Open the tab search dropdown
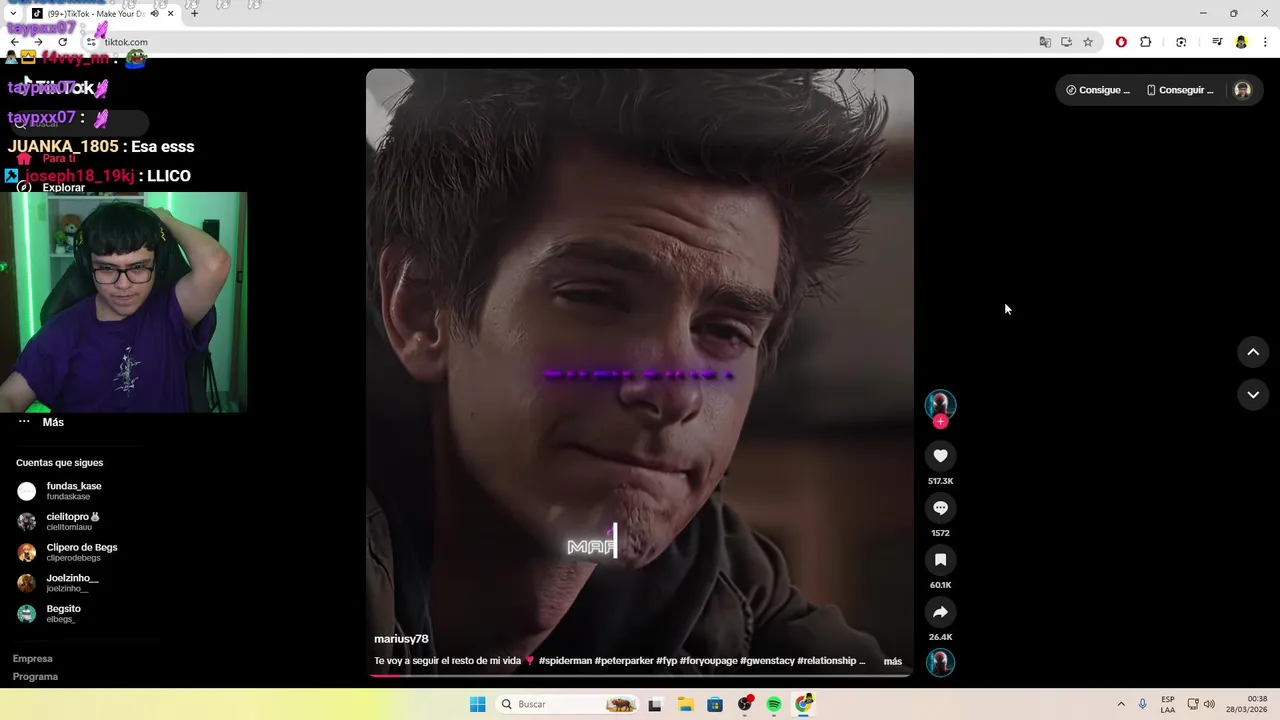 (x=13, y=14)
